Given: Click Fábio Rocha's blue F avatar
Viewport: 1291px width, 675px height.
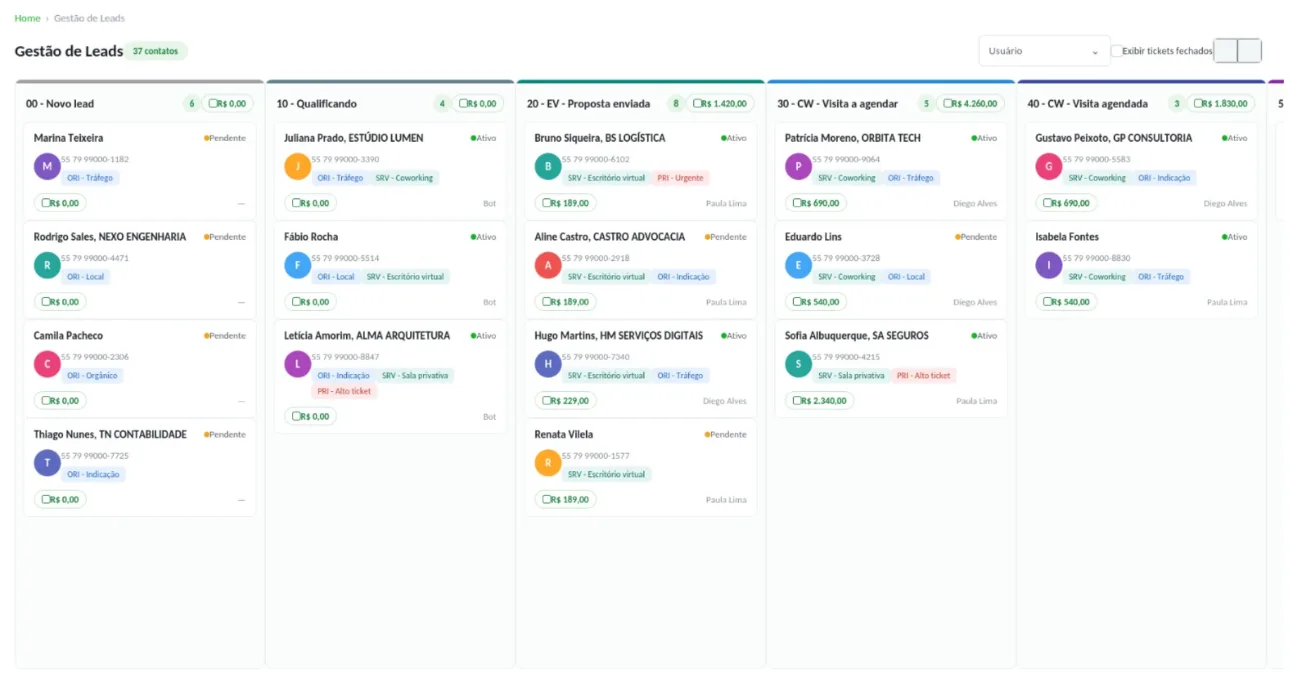Looking at the screenshot, I should coord(298,266).
